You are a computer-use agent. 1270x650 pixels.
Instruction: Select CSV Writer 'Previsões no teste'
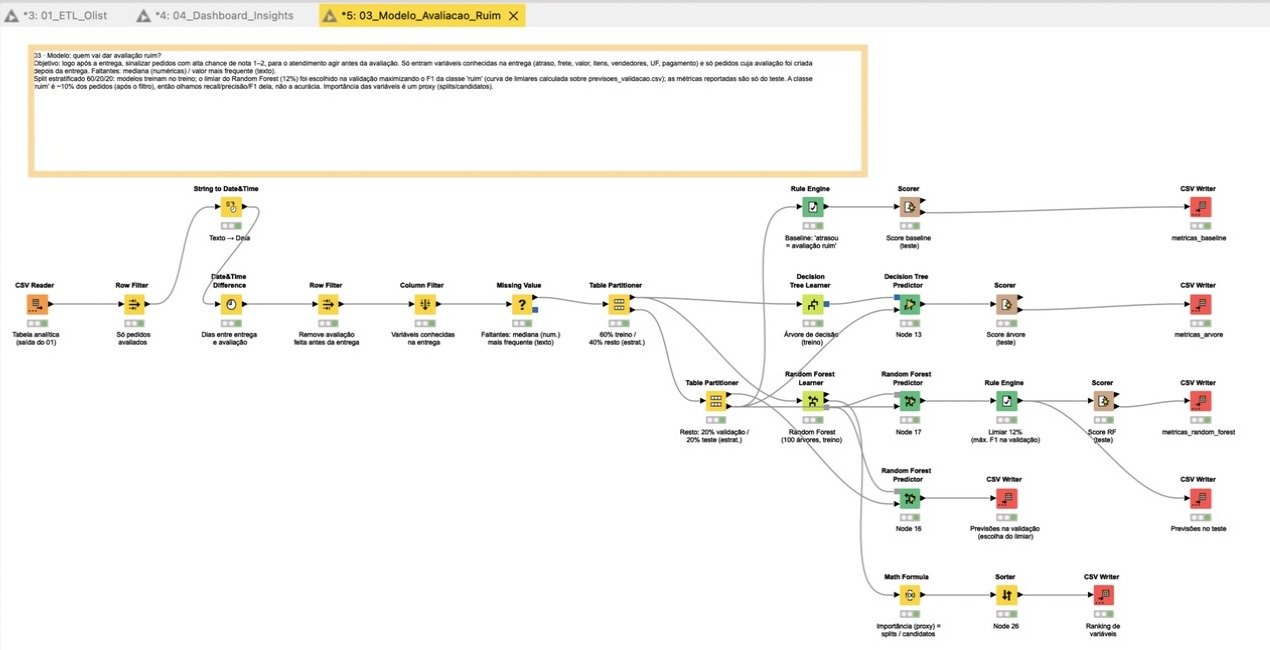click(1200, 498)
